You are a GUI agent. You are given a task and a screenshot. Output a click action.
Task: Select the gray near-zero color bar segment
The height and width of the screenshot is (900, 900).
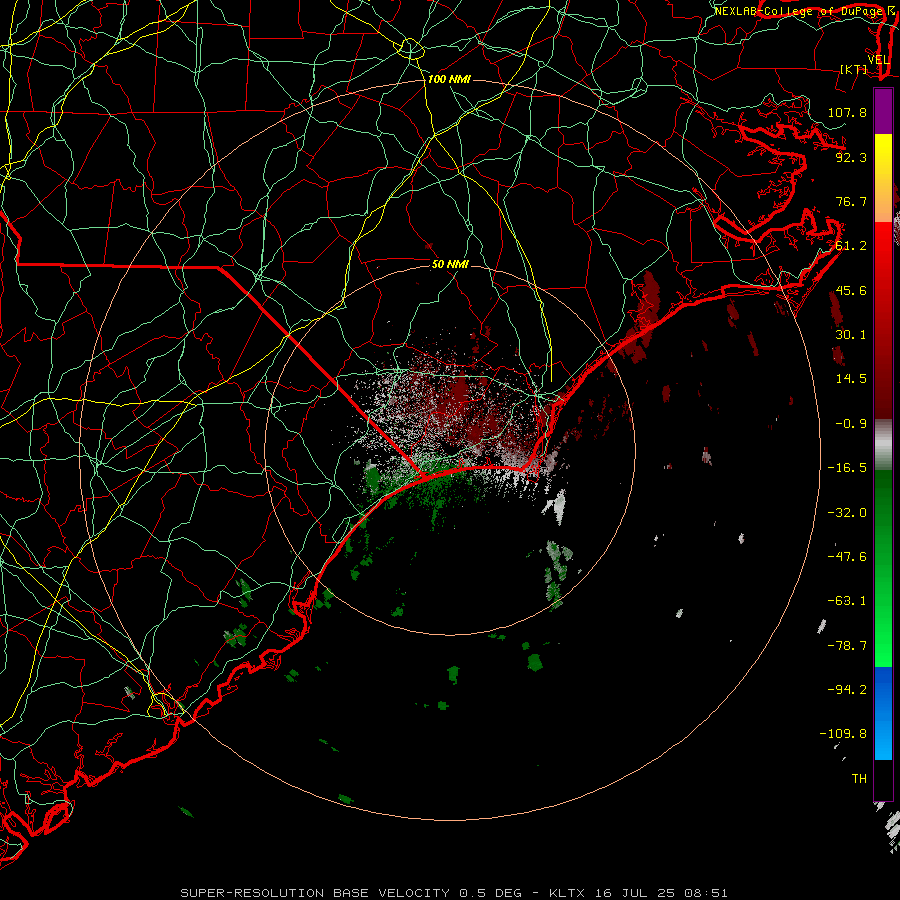(883, 445)
